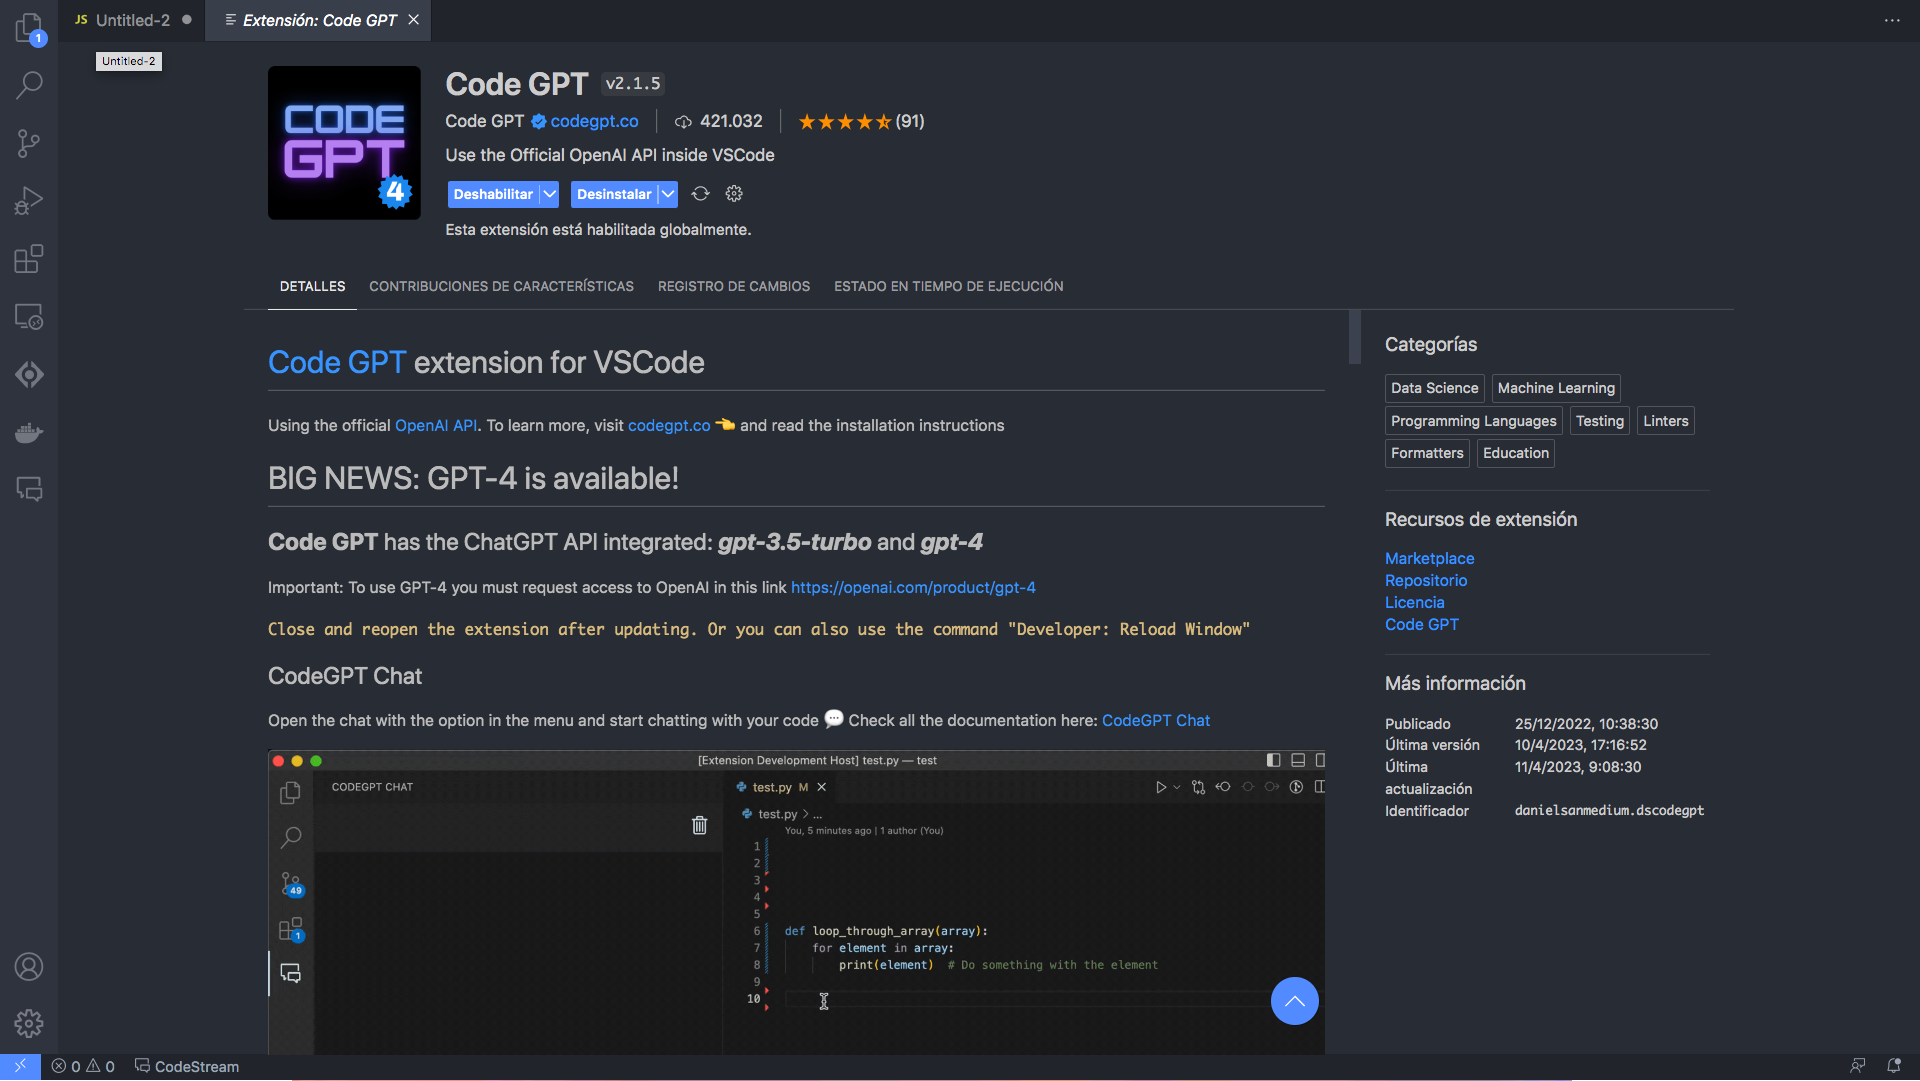This screenshot has width=1920, height=1081.
Task: Switch to the Untitled-2 editor tab
Action: point(132,20)
